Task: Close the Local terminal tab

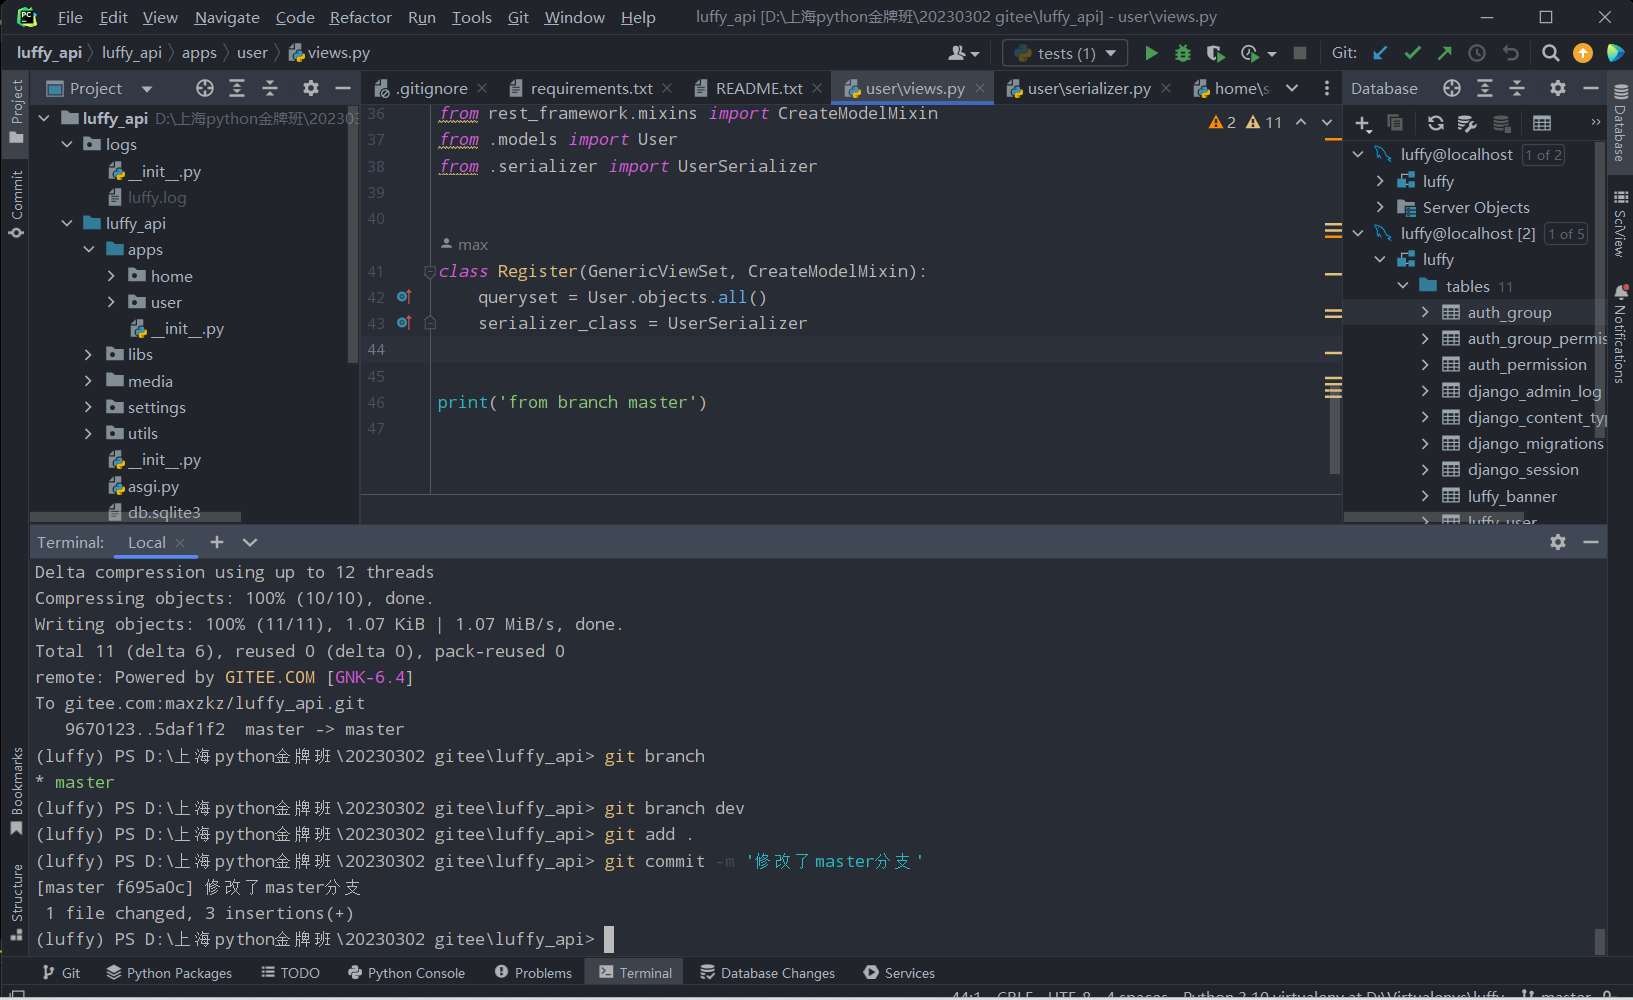Action: pos(180,542)
